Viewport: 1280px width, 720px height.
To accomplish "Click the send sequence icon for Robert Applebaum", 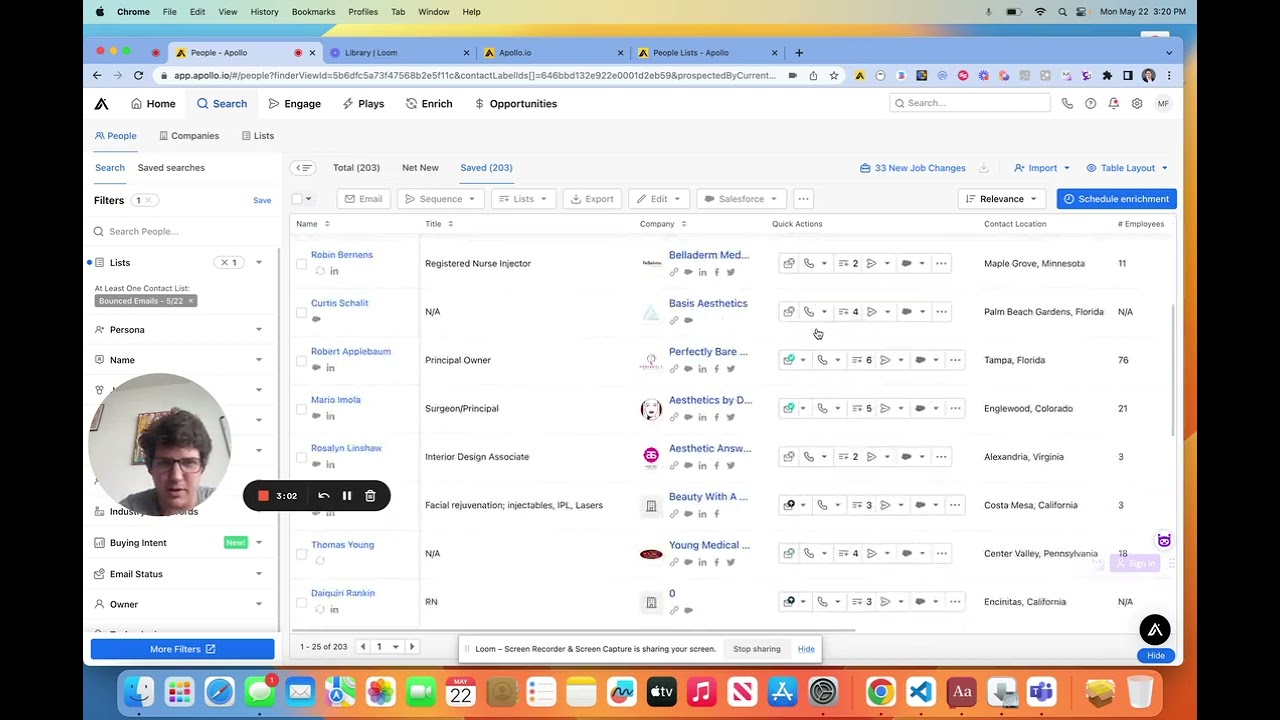I will [x=885, y=360].
